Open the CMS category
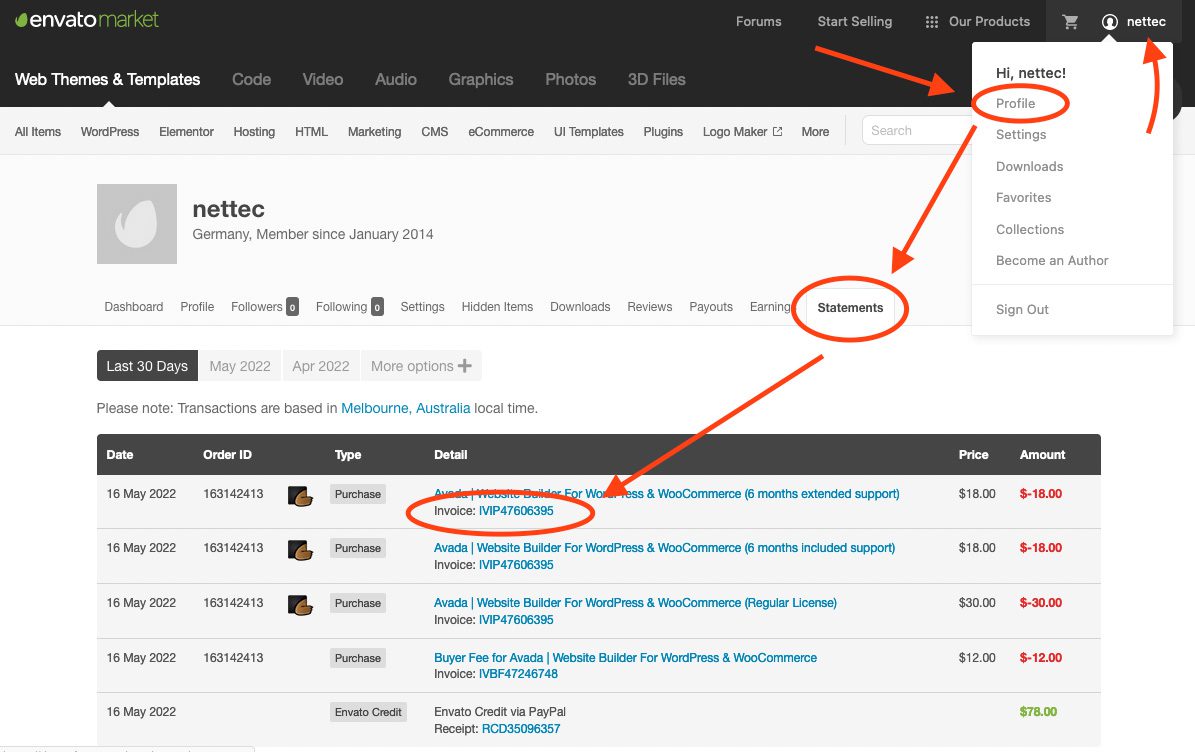The width and height of the screenshot is (1195, 752). pyautogui.click(x=434, y=132)
